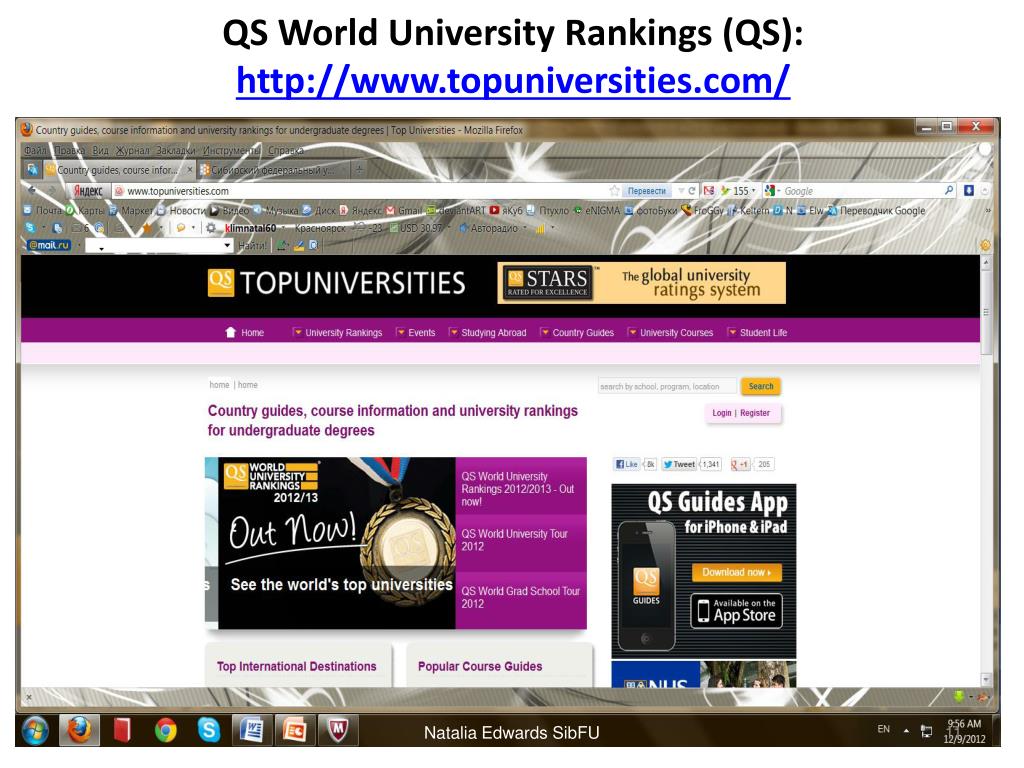Click in the school, program, location search field
Viewport: 1024px width, 768px height.
click(x=667, y=387)
